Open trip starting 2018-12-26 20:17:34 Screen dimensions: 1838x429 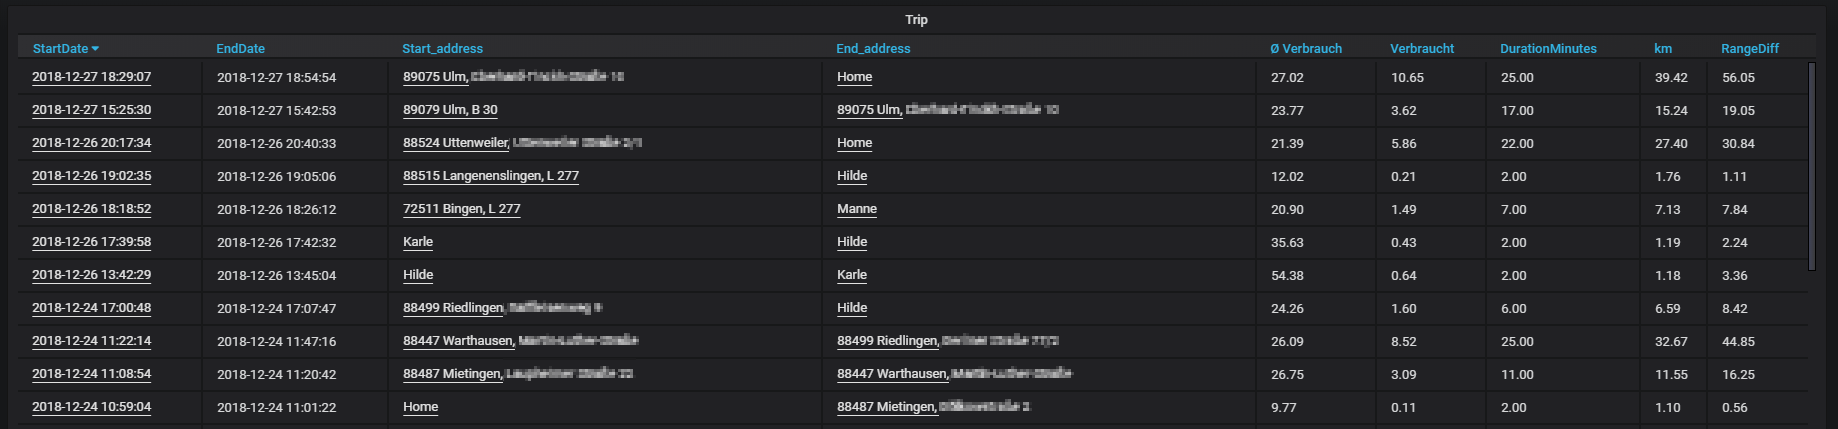(x=92, y=143)
